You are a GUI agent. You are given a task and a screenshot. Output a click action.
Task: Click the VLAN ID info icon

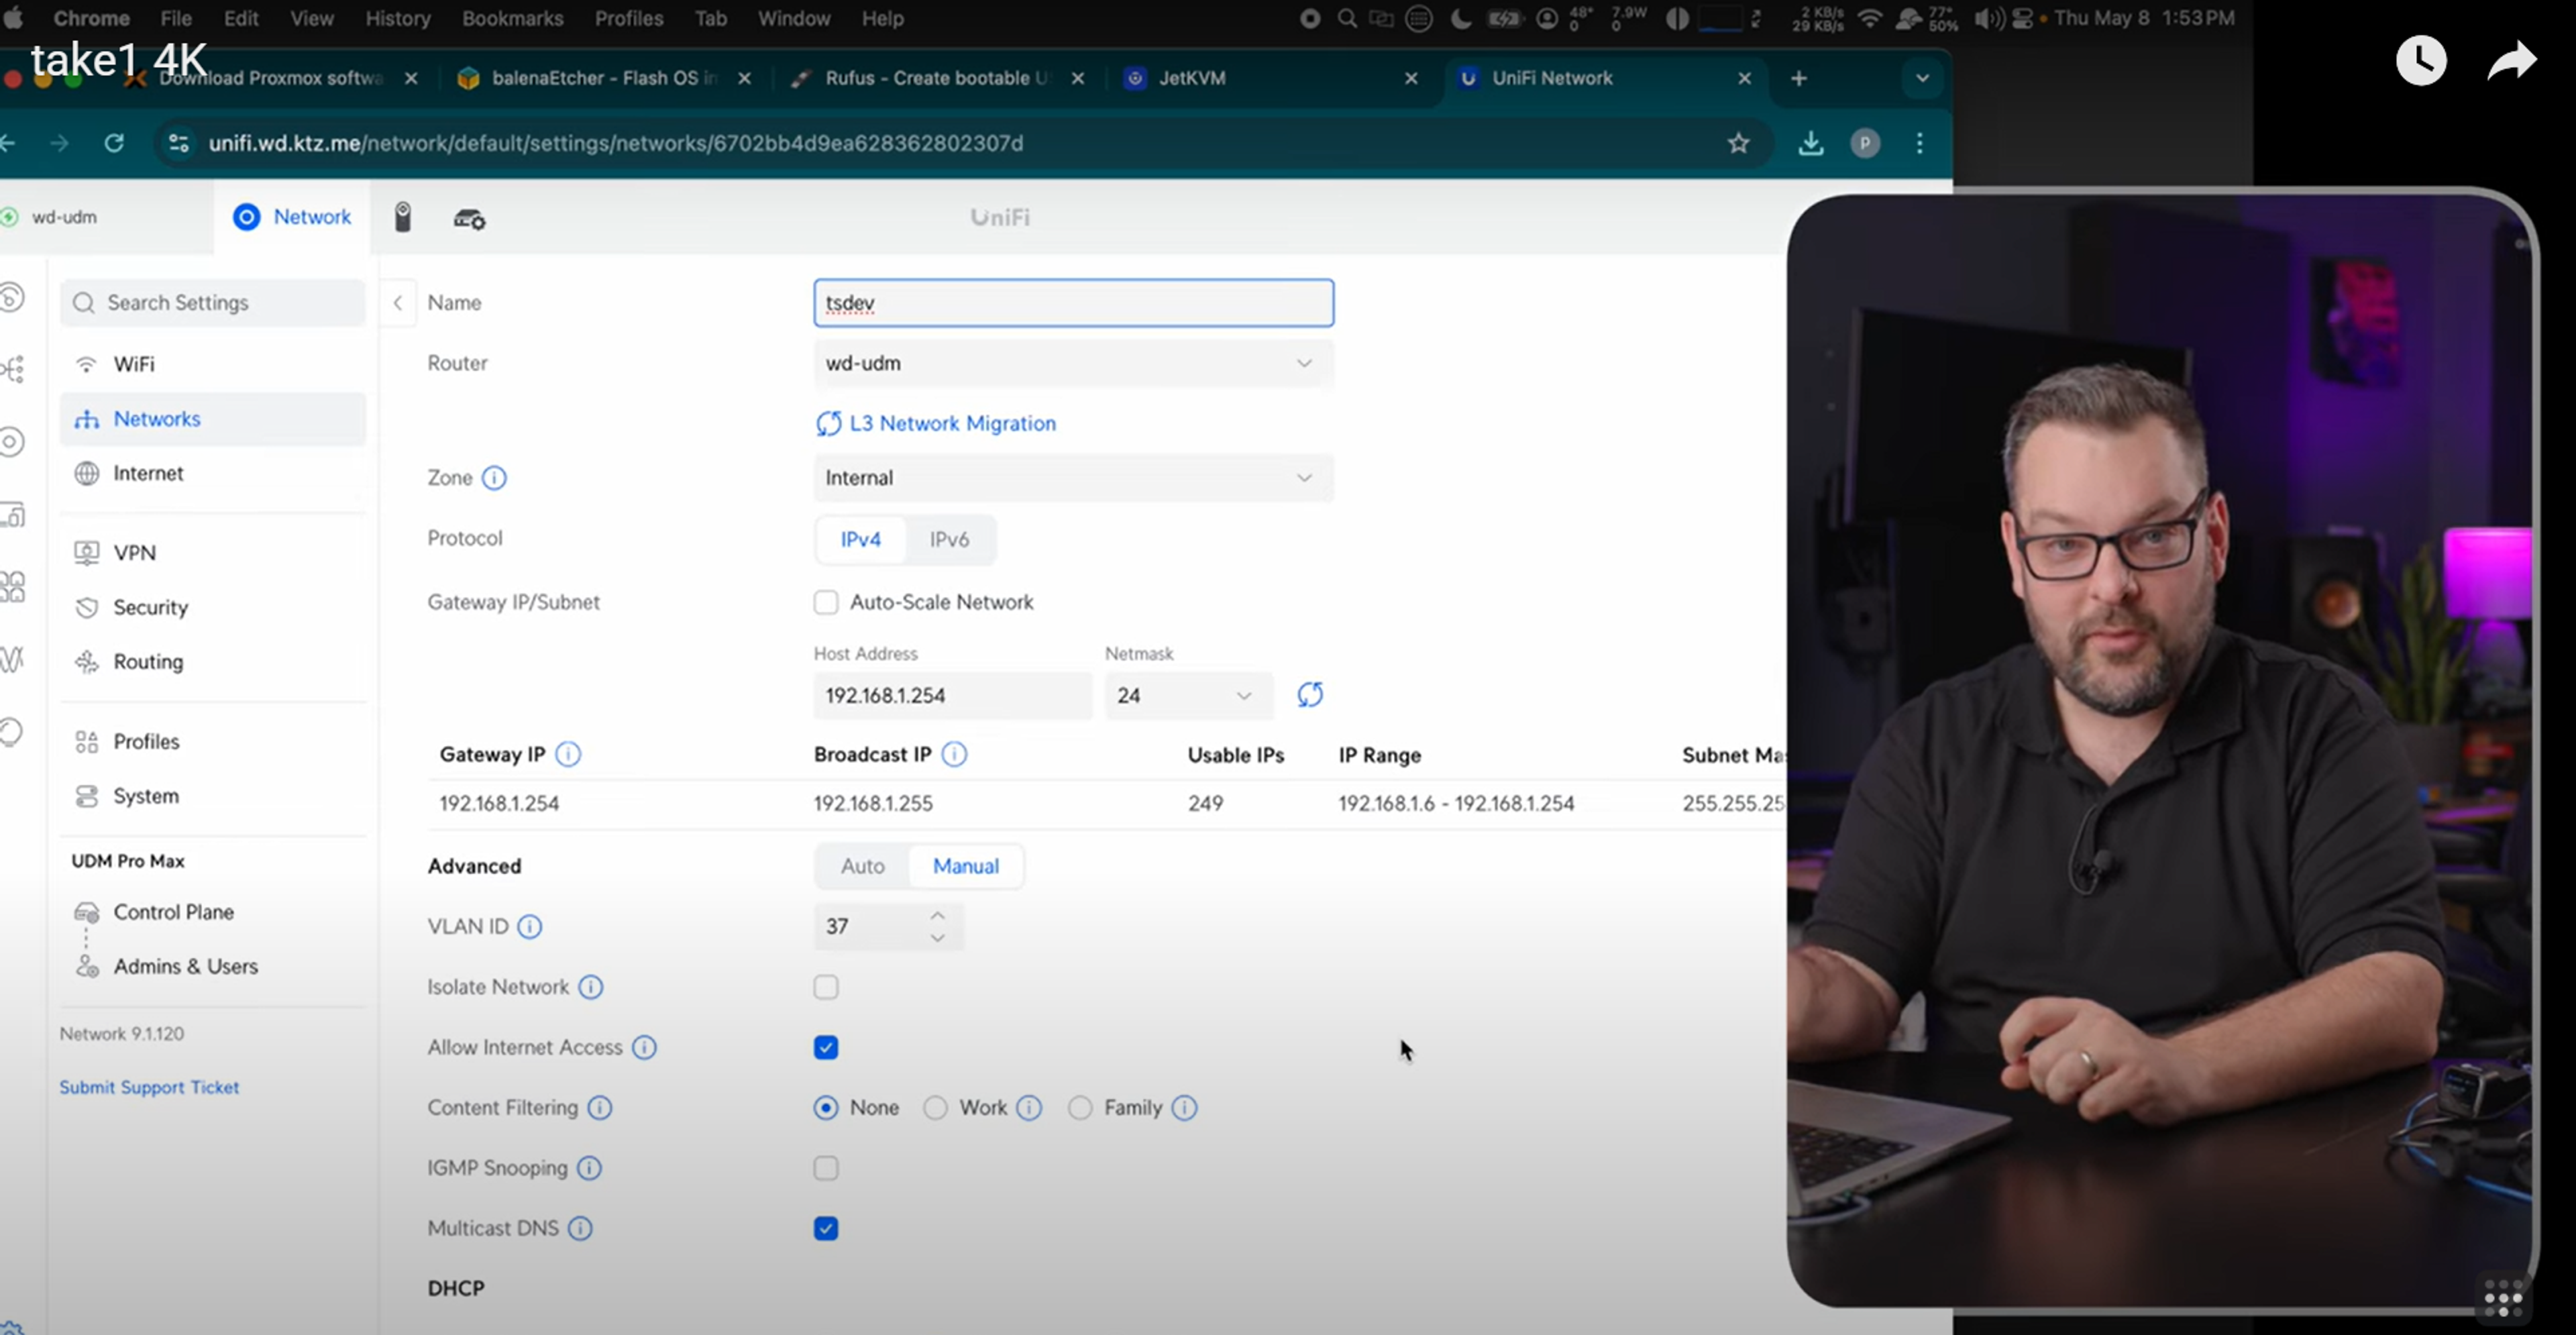[530, 927]
